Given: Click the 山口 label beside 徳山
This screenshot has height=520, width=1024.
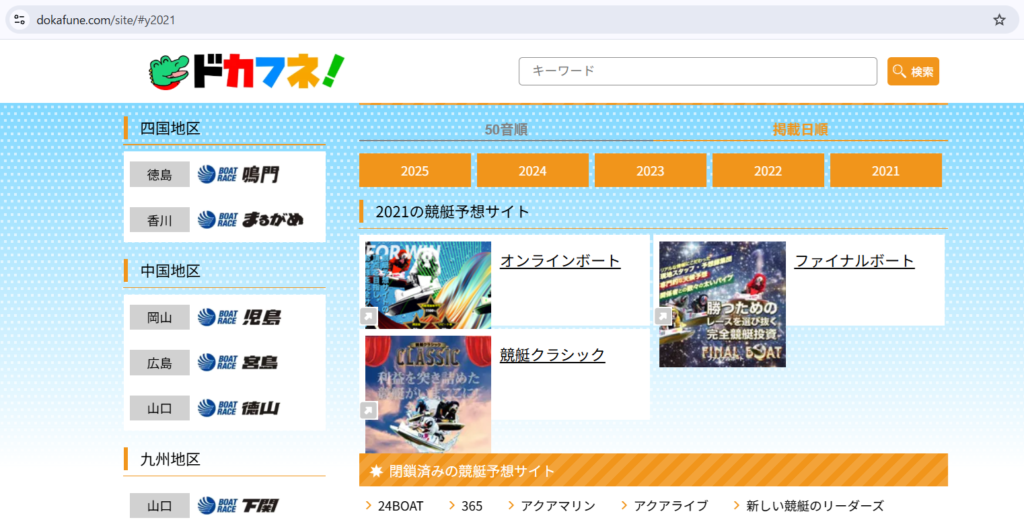Looking at the screenshot, I should [159, 408].
